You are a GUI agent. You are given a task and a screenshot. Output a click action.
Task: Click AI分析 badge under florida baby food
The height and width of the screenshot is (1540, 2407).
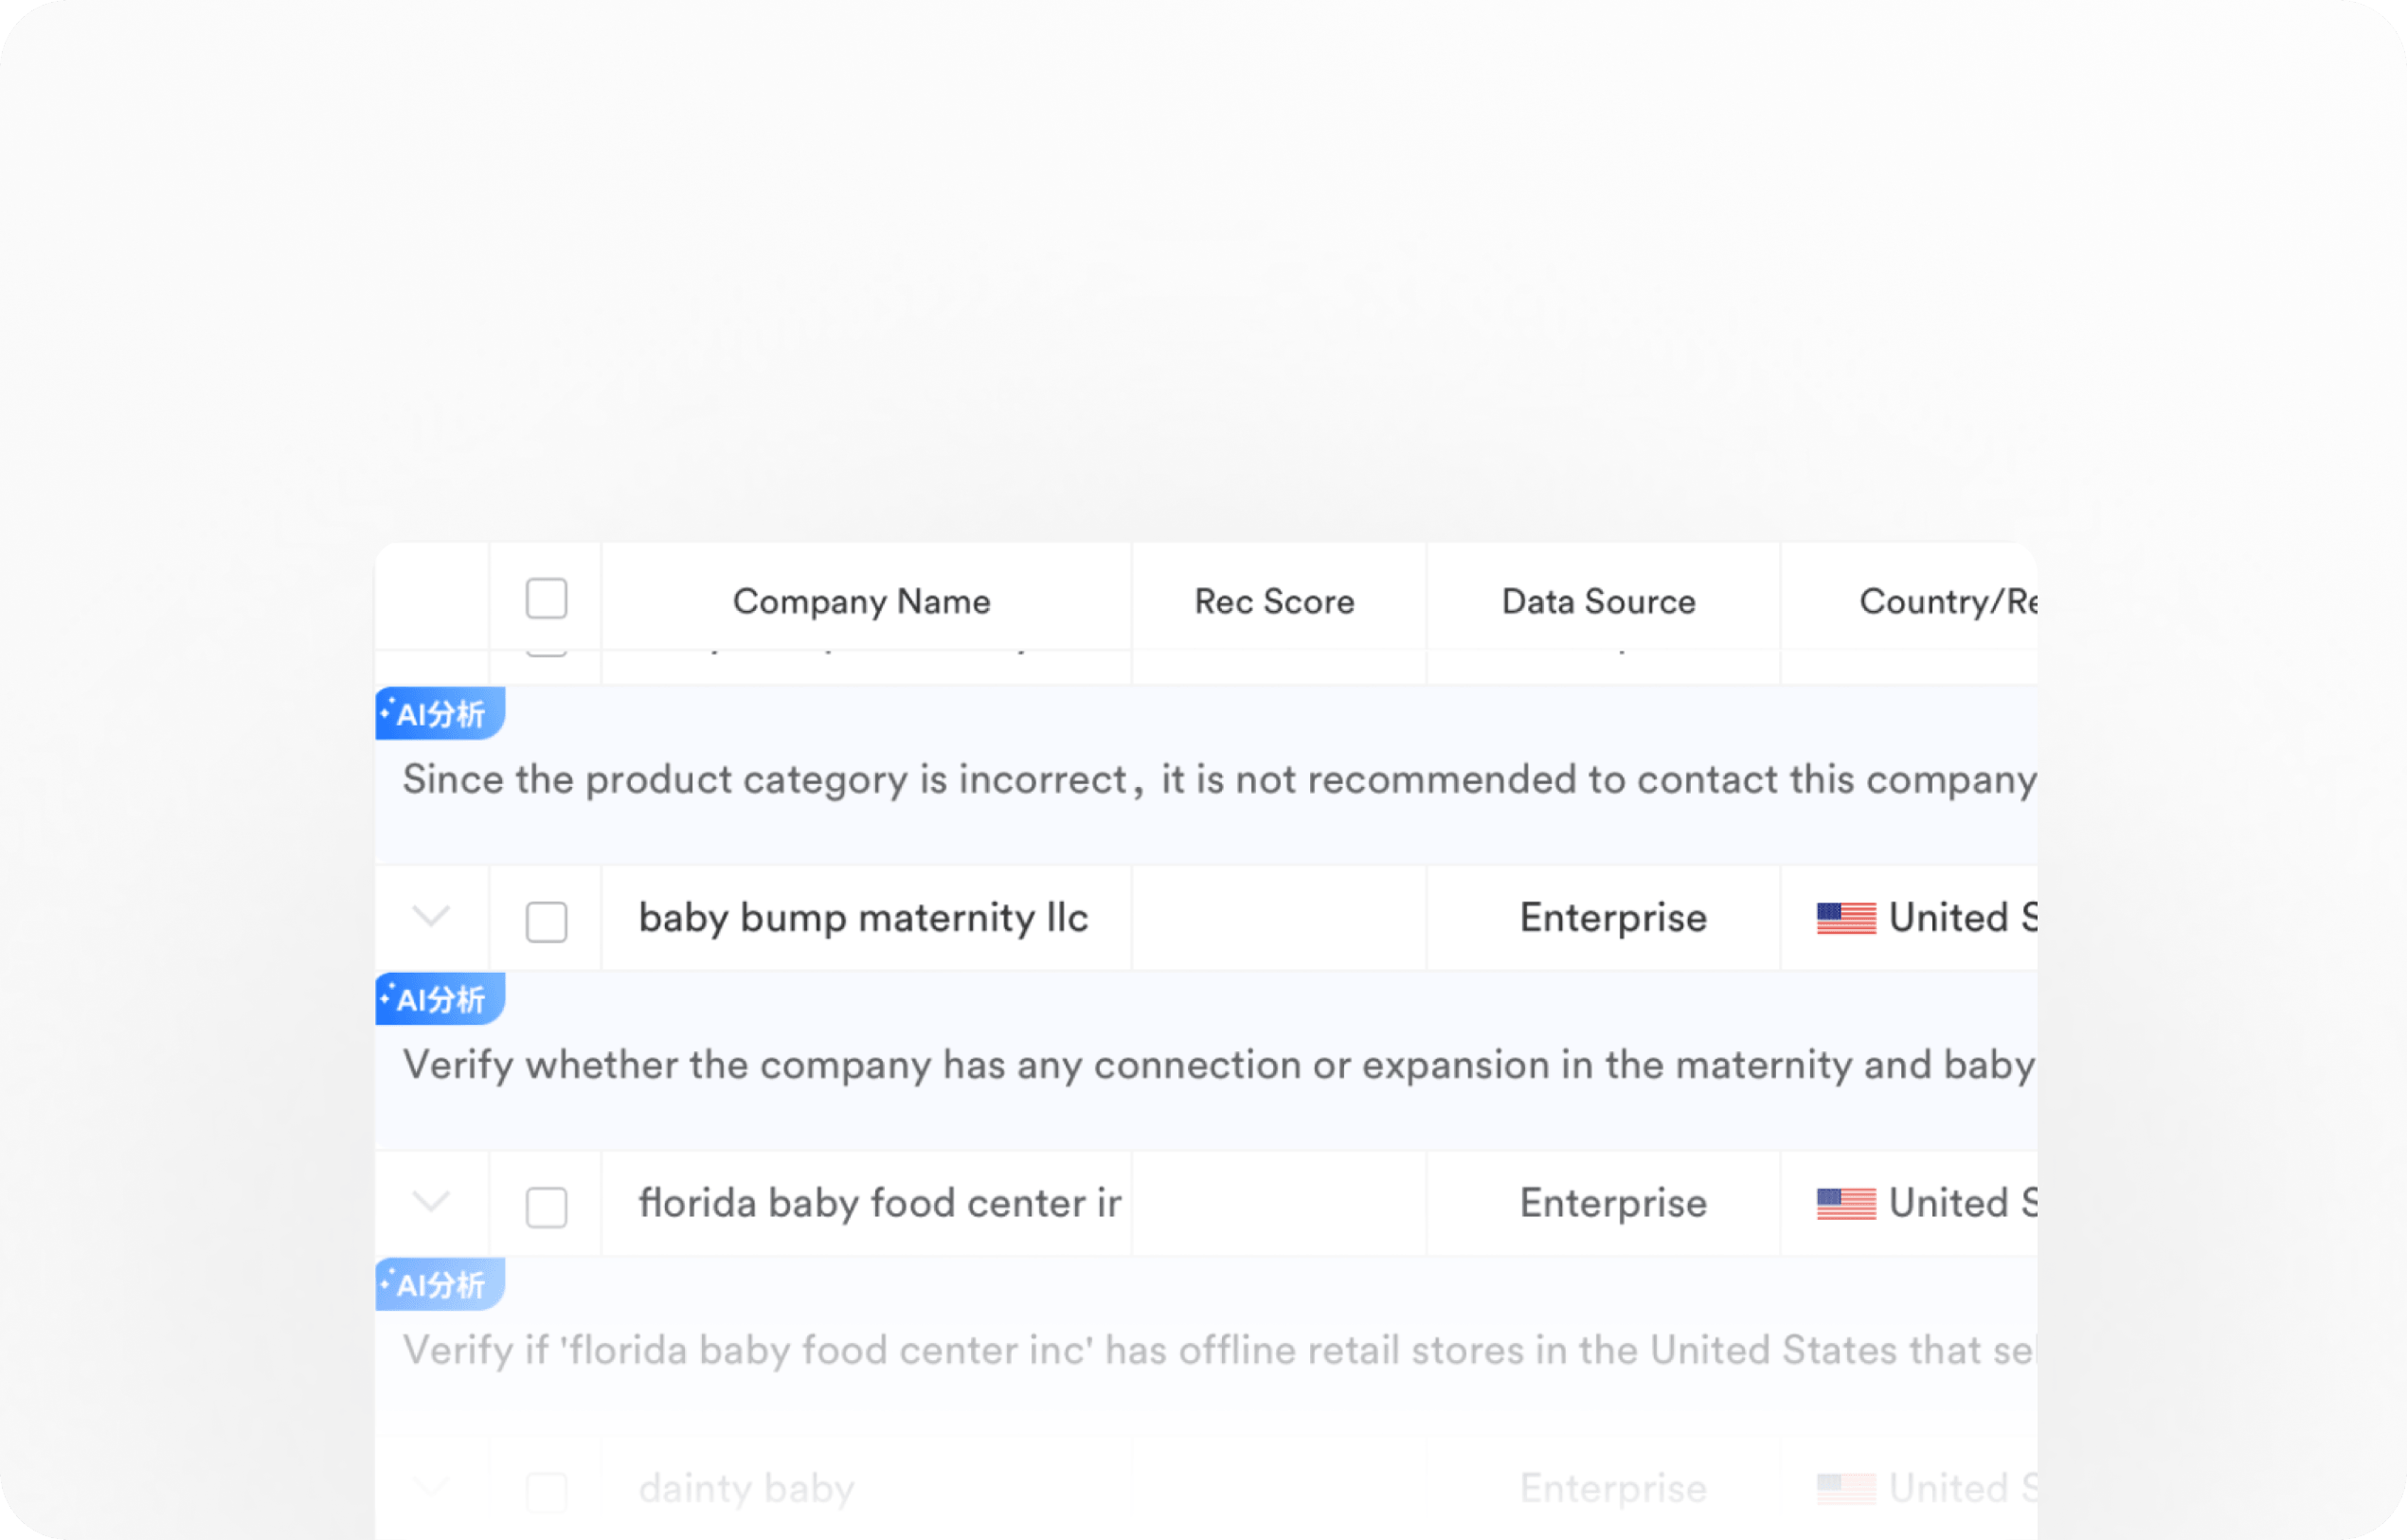coord(440,1284)
